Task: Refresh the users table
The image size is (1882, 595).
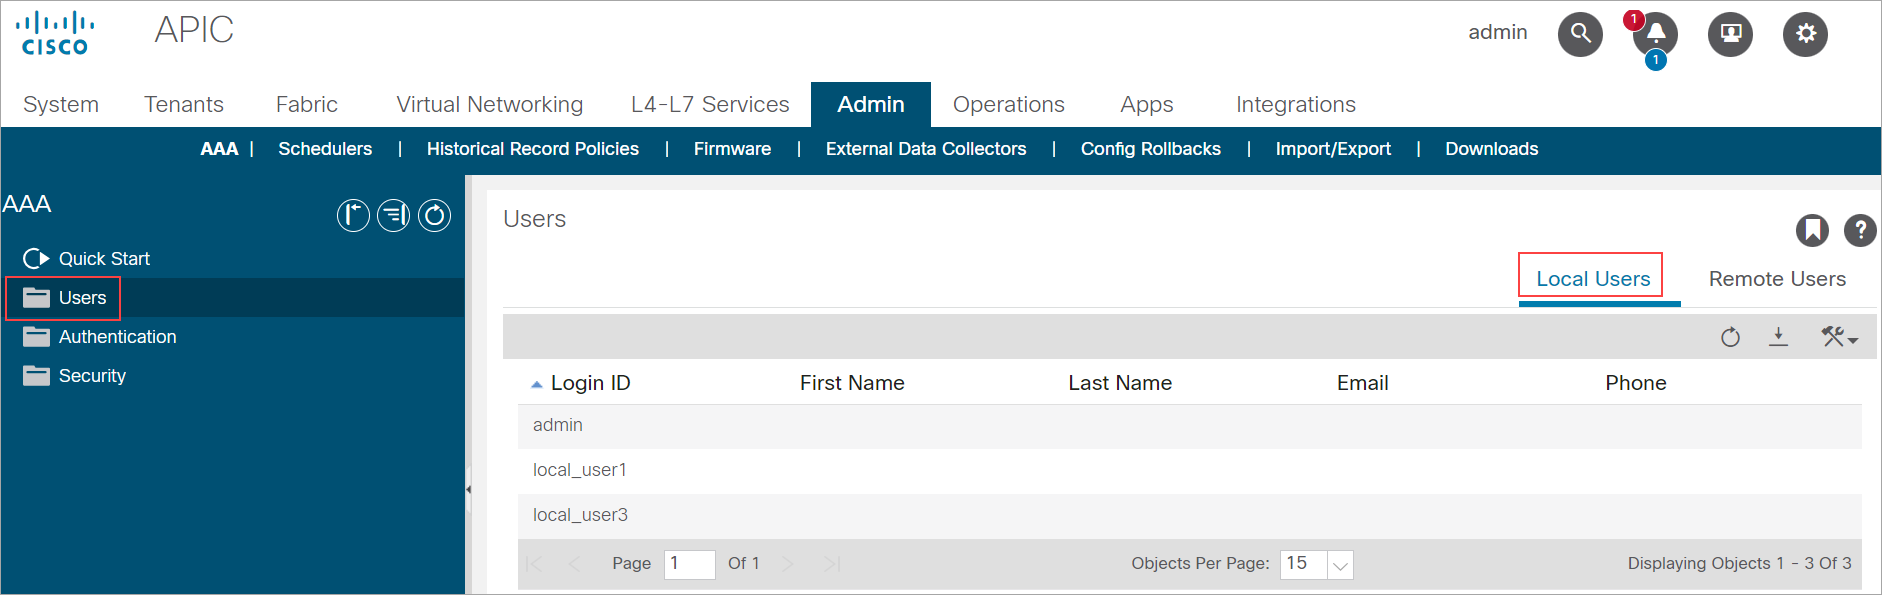Action: [x=1730, y=337]
